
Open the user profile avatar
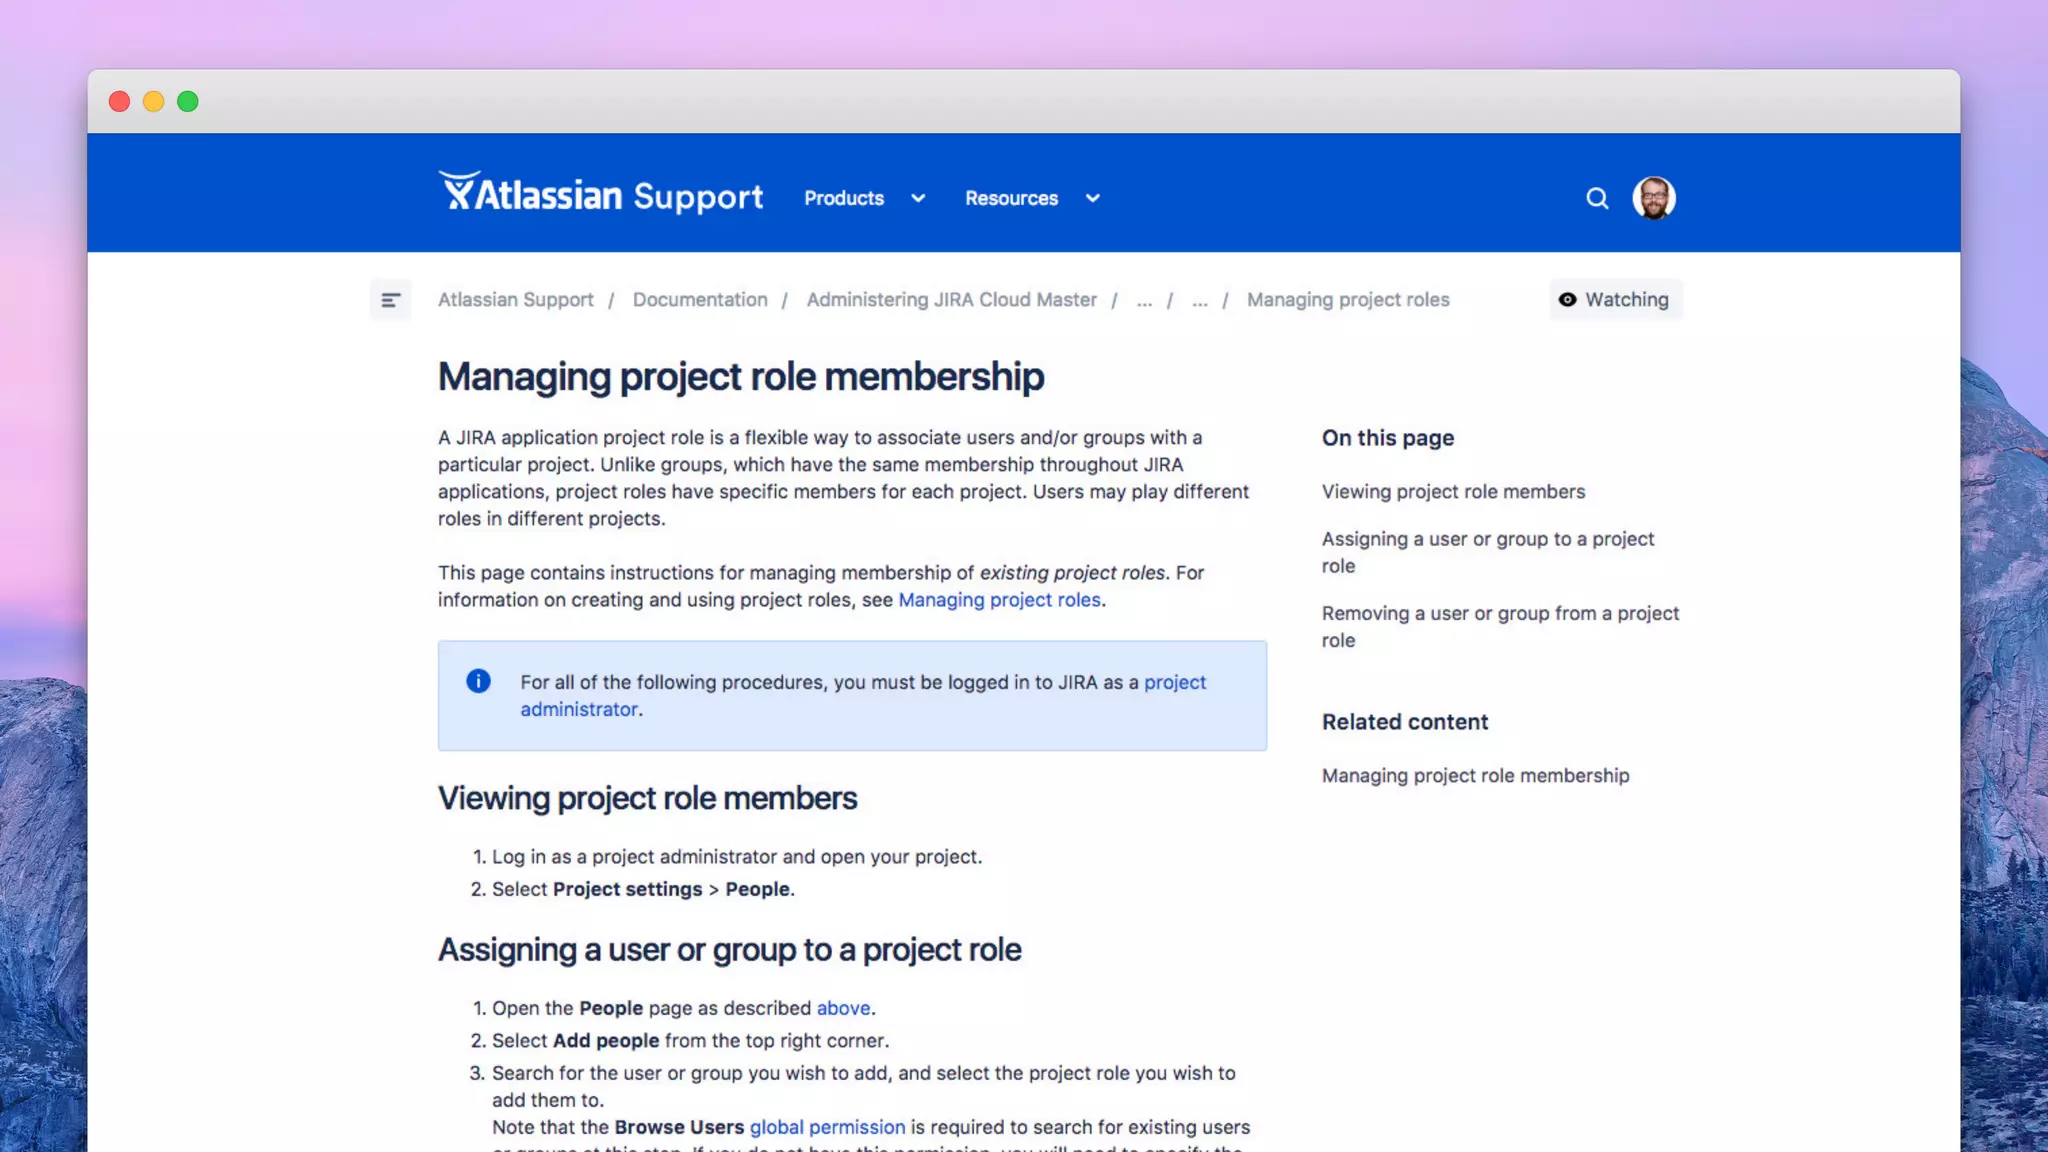(x=1654, y=198)
